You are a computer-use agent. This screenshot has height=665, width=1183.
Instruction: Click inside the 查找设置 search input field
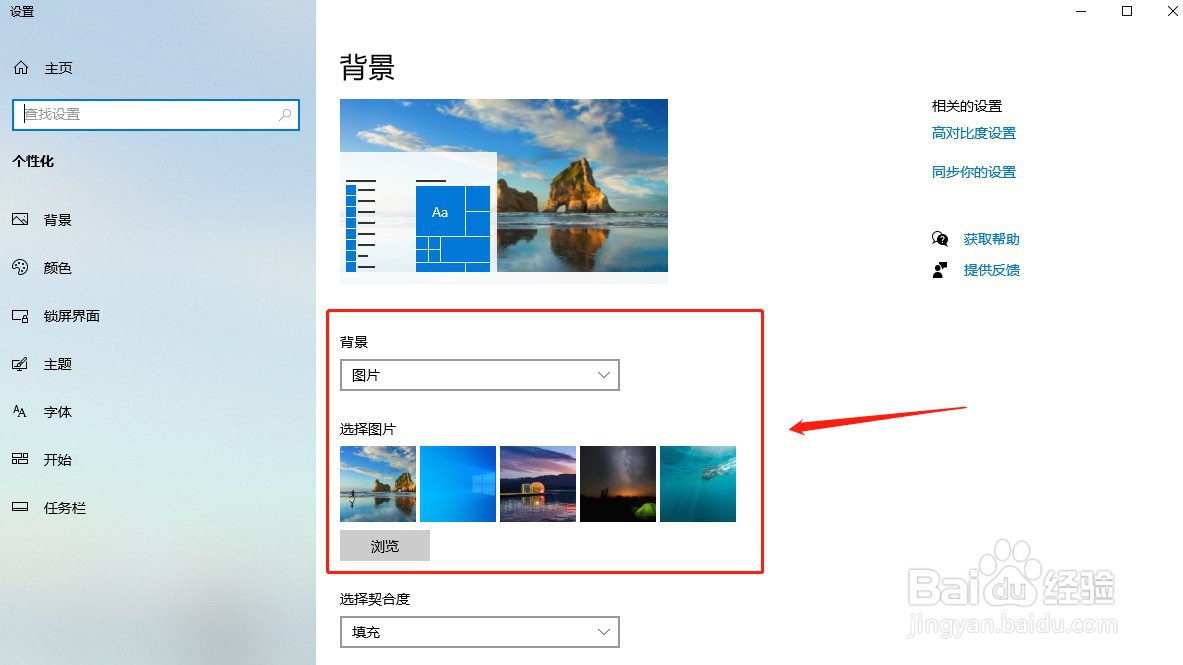point(150,114)
